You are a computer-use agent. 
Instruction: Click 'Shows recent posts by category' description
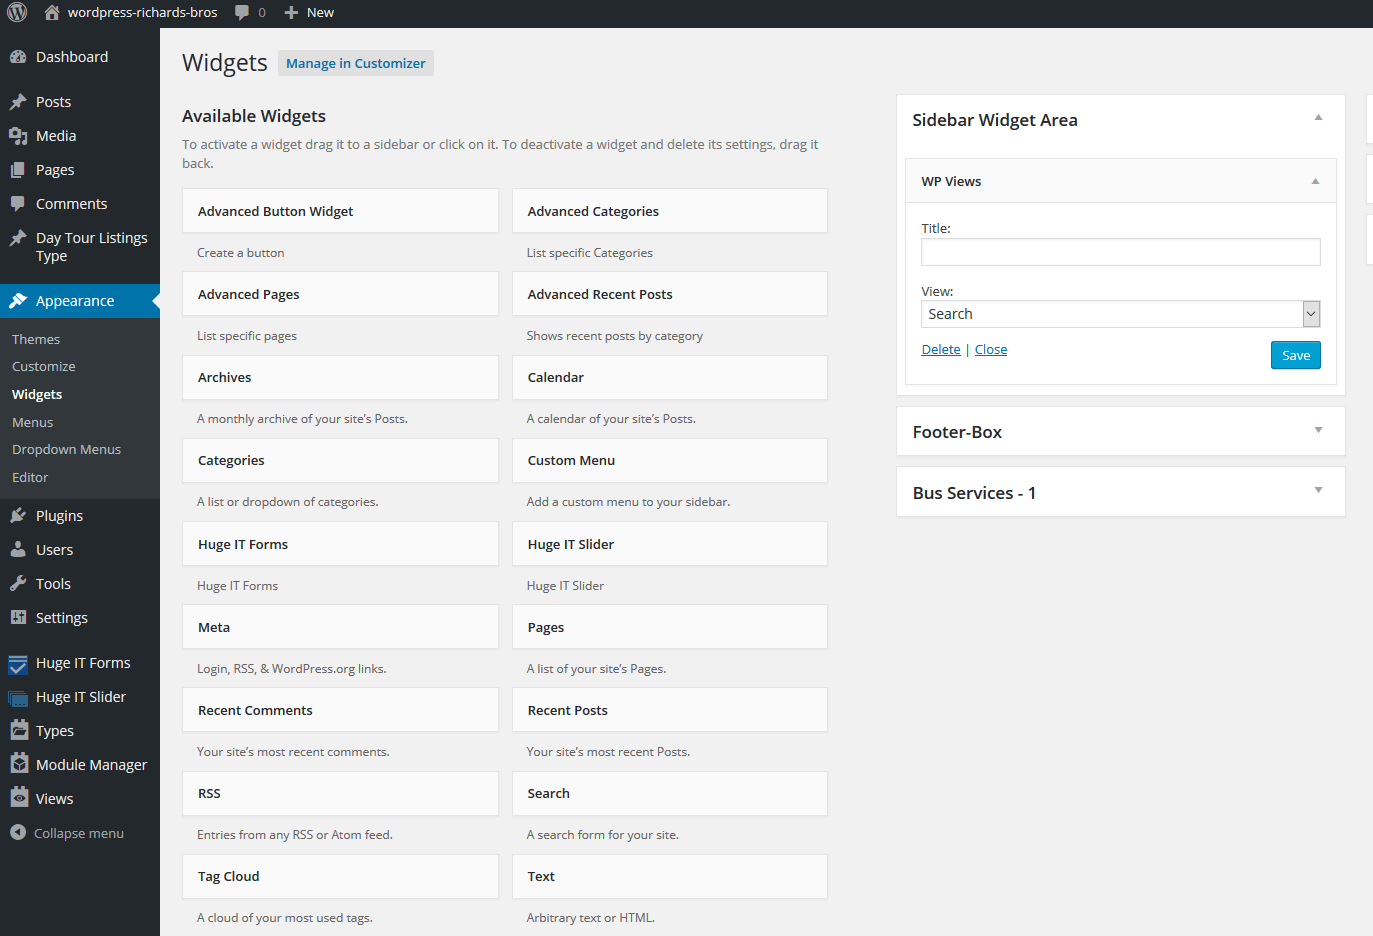(615, 336)
